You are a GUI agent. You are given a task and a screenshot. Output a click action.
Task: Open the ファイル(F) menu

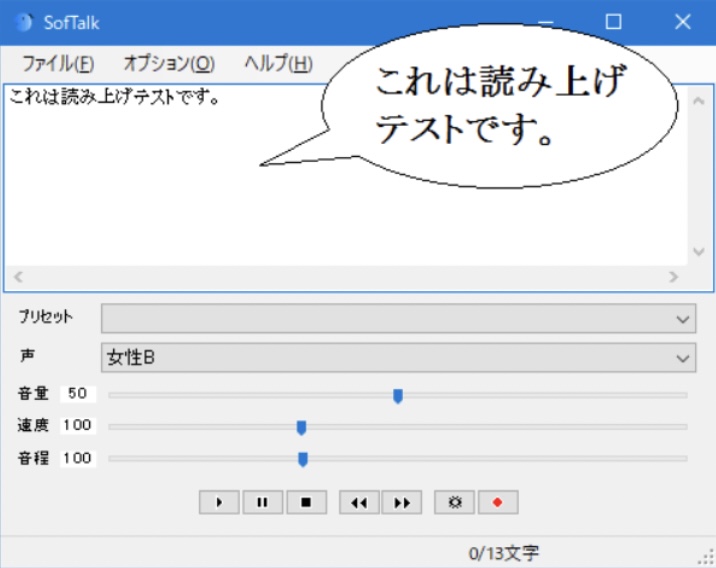[x=58, y=63]
